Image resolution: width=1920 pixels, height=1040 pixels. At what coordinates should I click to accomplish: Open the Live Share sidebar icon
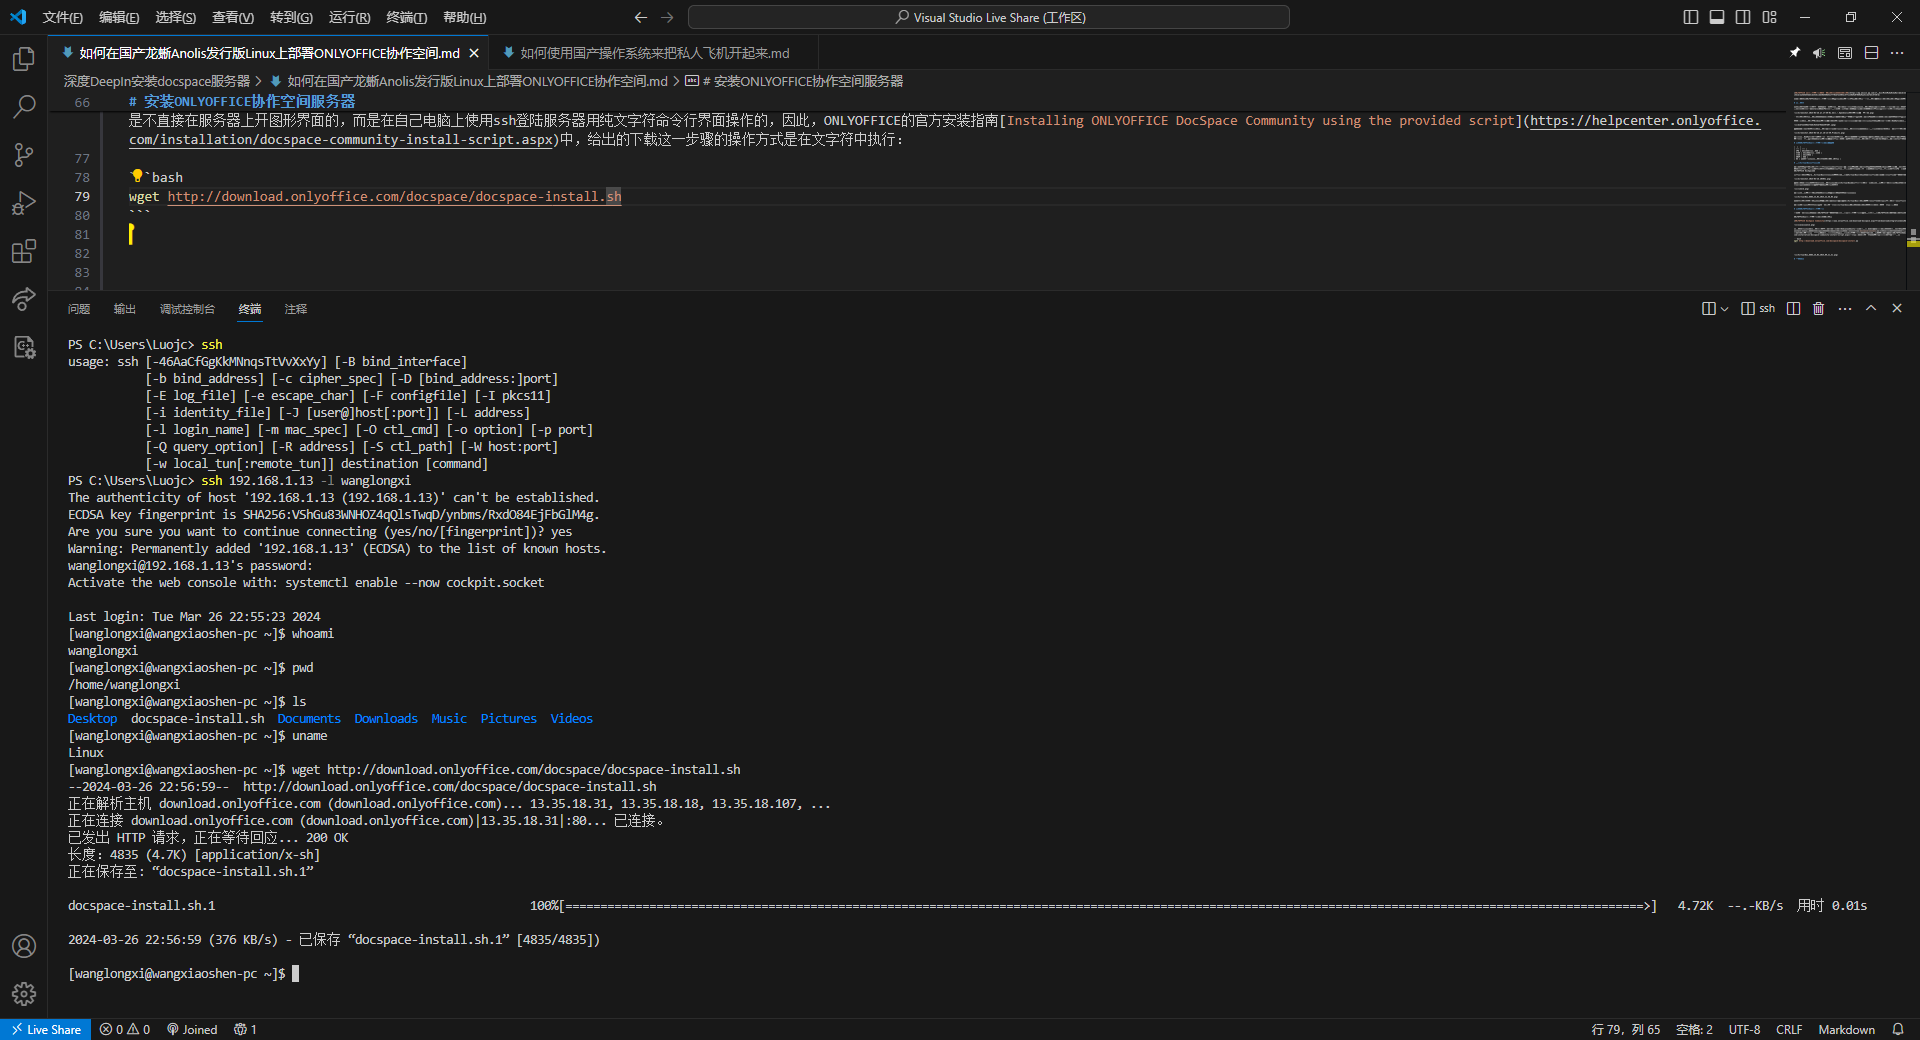(24, 299)
